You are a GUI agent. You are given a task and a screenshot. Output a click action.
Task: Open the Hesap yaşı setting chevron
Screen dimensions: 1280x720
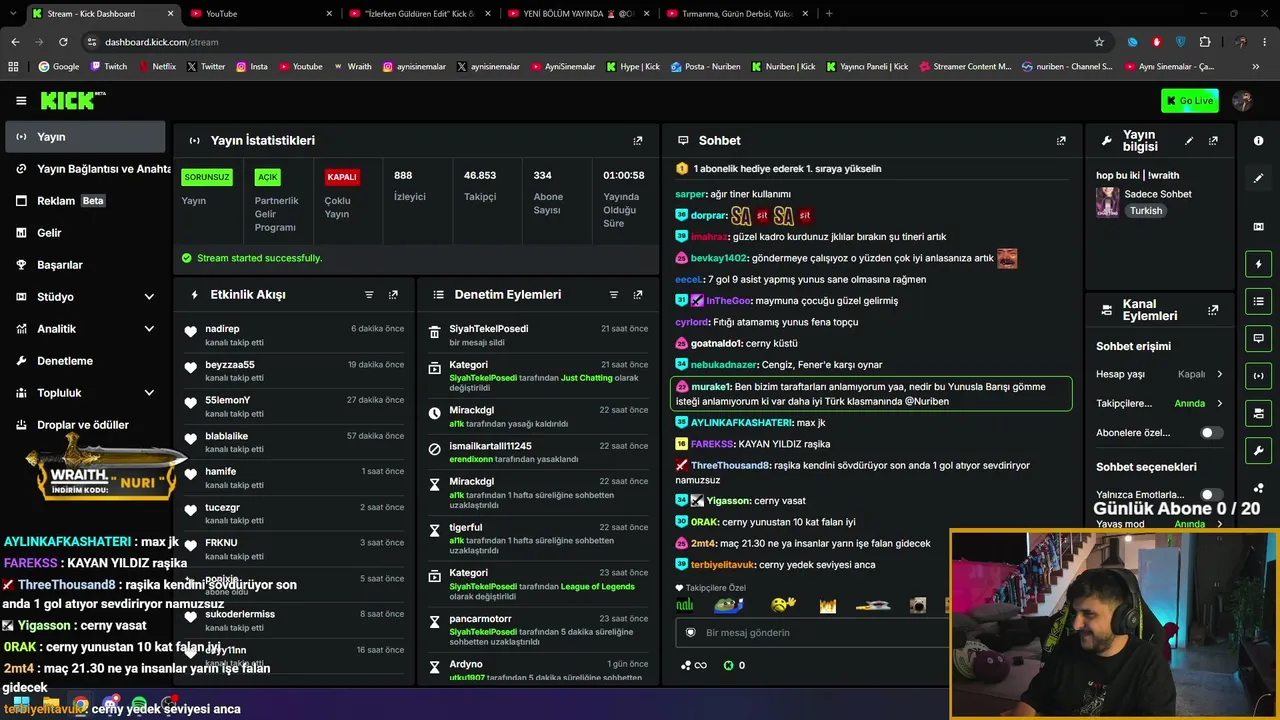click(x=1219, y=374)
